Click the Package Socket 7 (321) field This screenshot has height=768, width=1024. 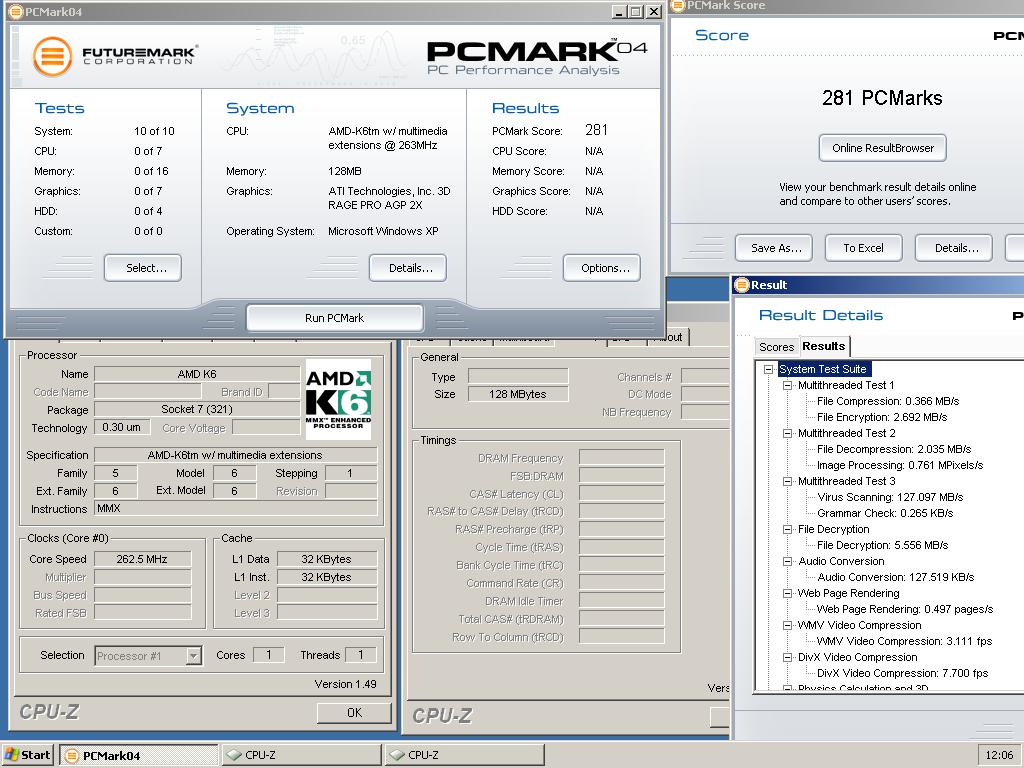click(197, 409)
